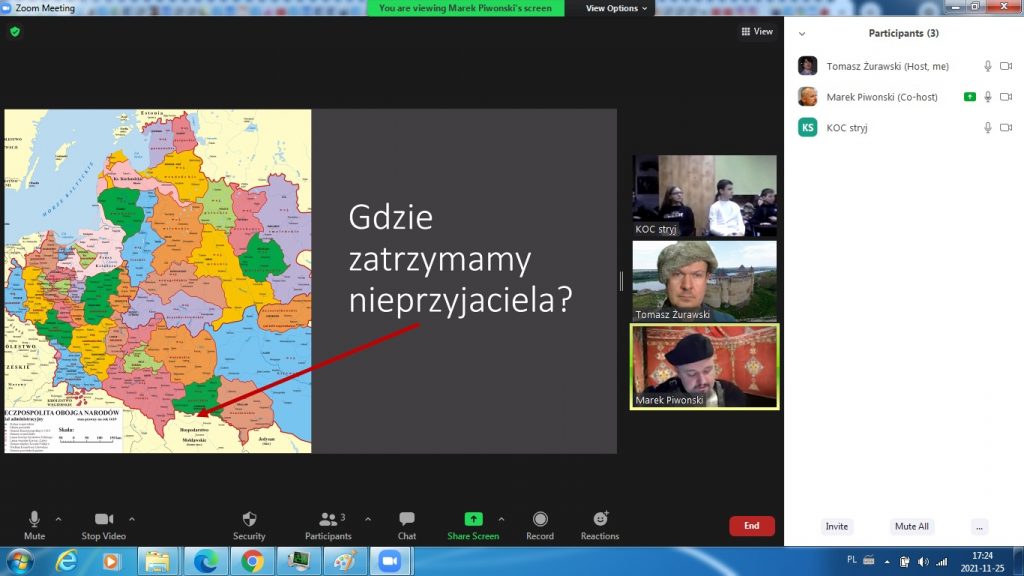This screenshot has height=576, width=1024.
Task: Click the Invite button
Action: tap(837, 526)
